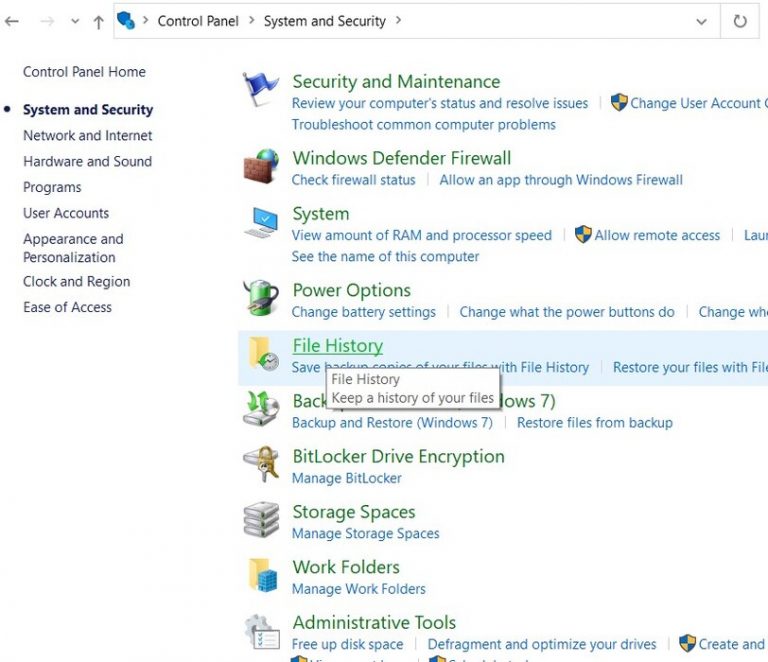The width and height of the screenshot is (768, 662).
Task: Click the Windows Defender Firewall brick wall icon
Action: pyautogui.click(x=261, y=167)
